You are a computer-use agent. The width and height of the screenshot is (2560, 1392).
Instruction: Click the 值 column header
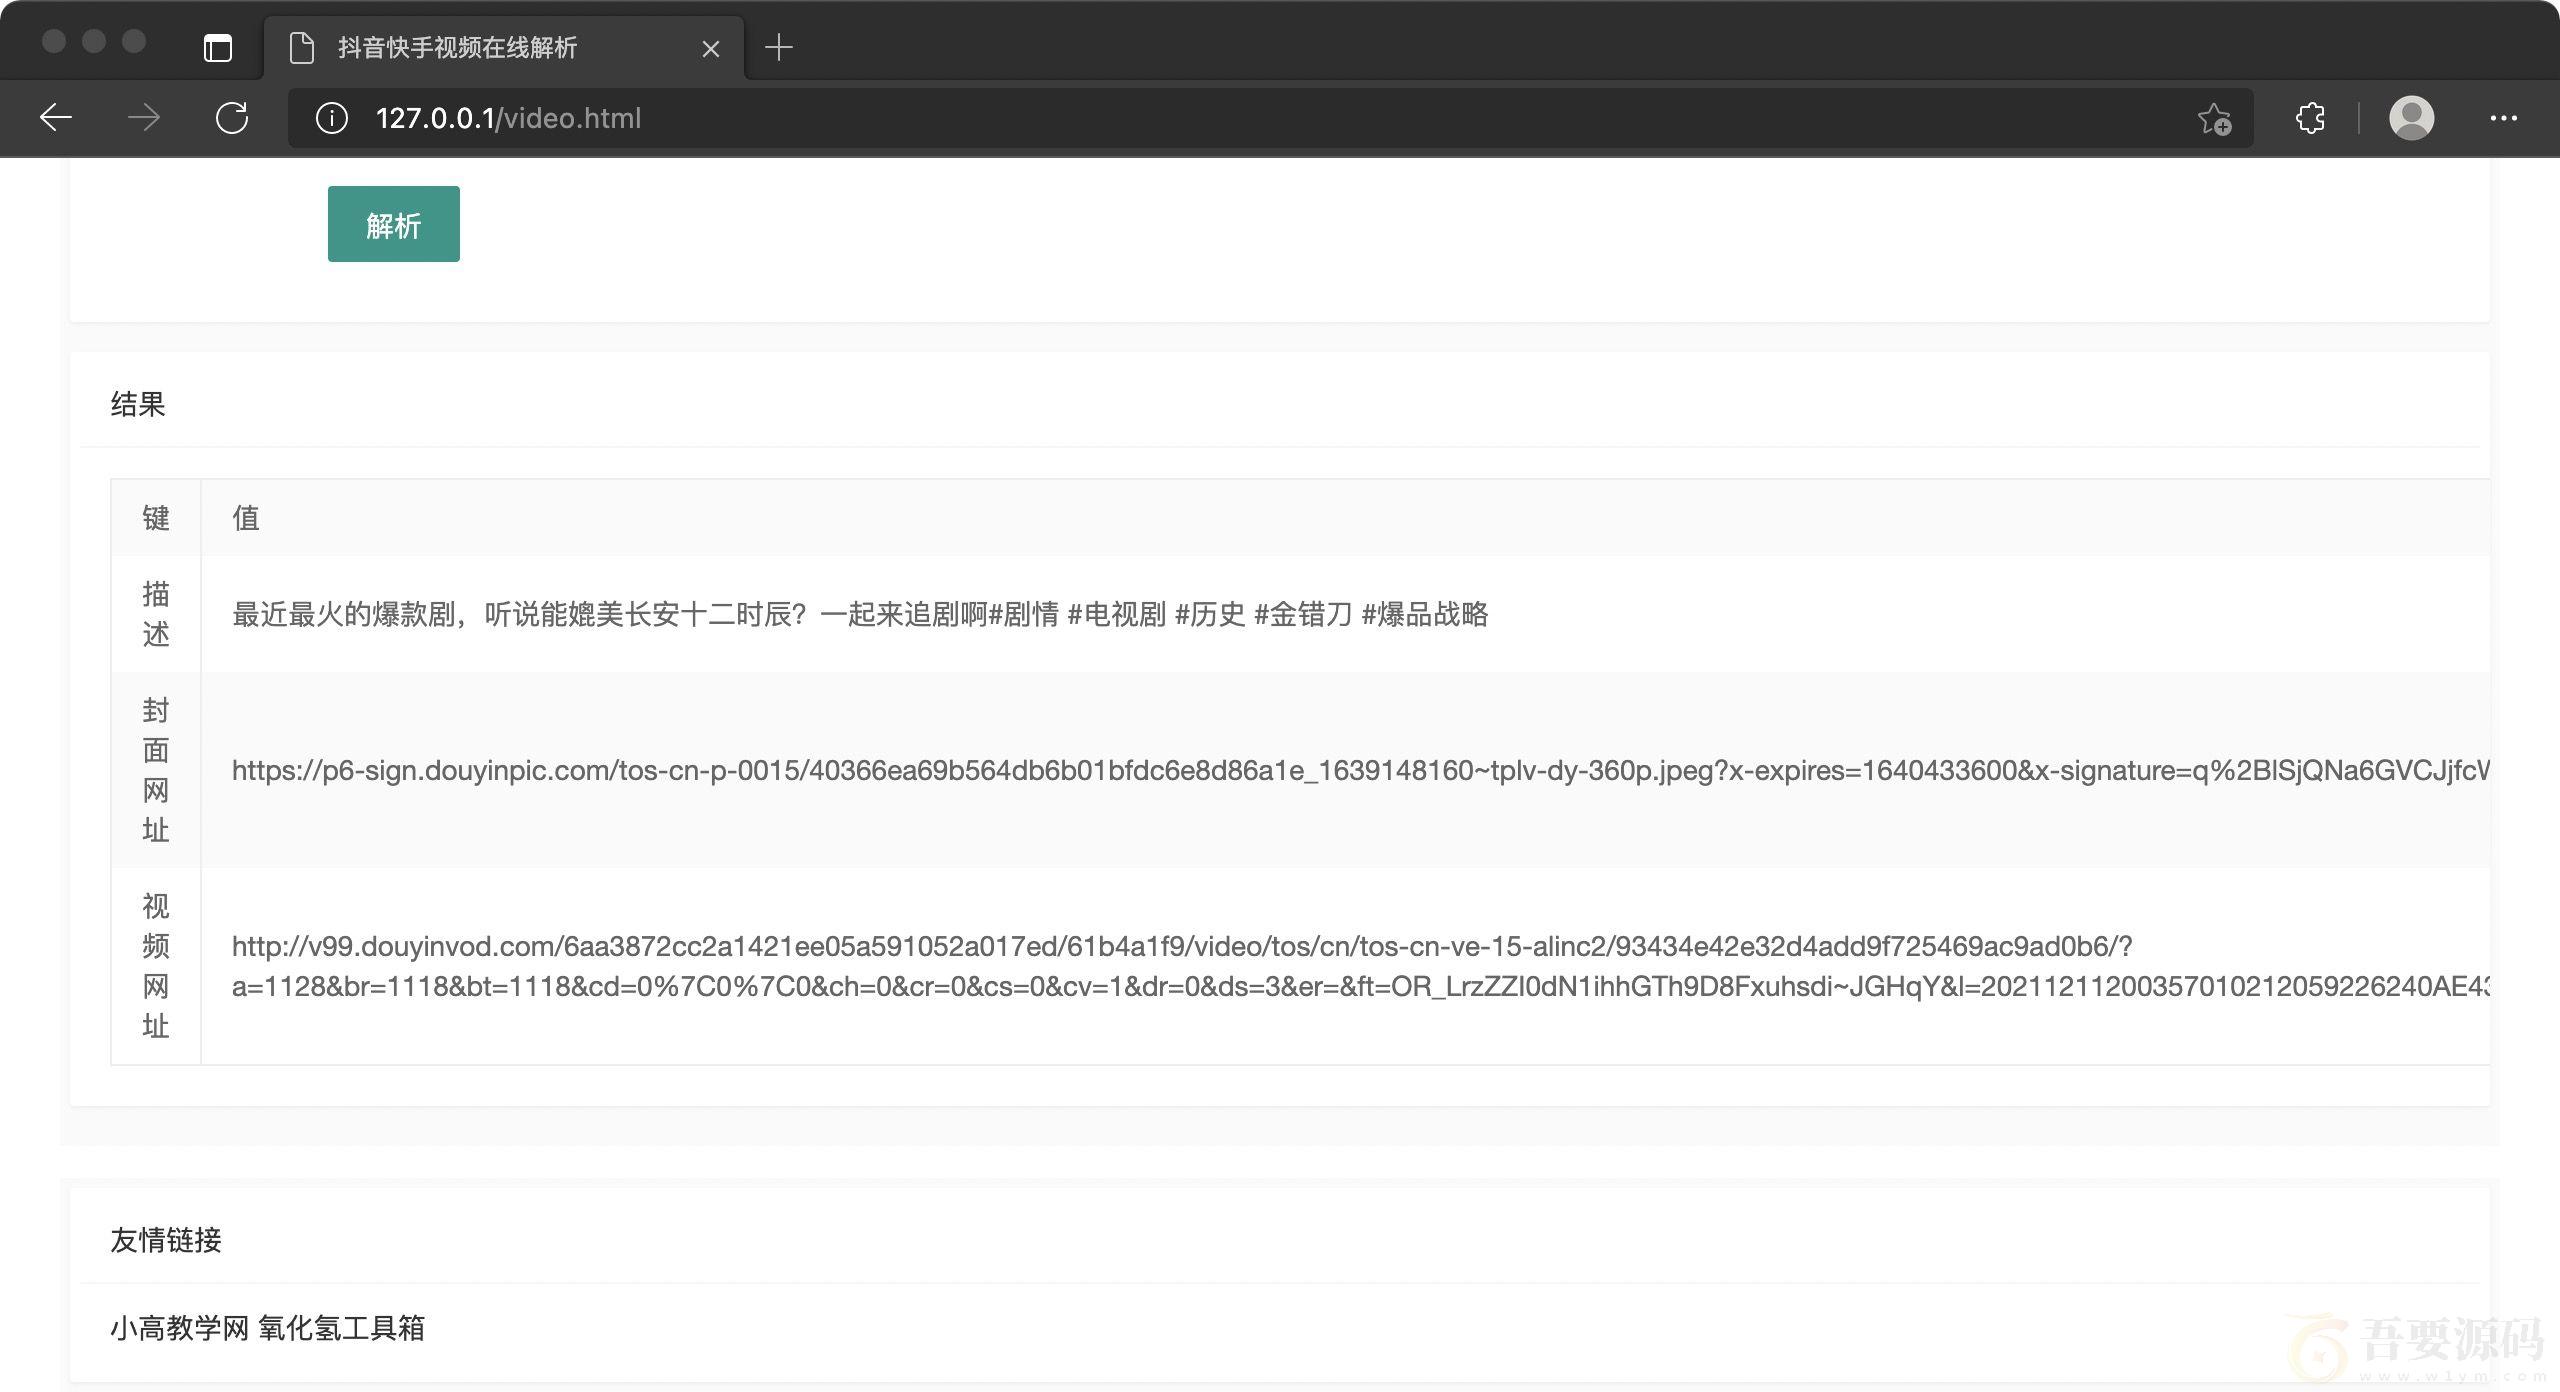click(x=246, y=518)
